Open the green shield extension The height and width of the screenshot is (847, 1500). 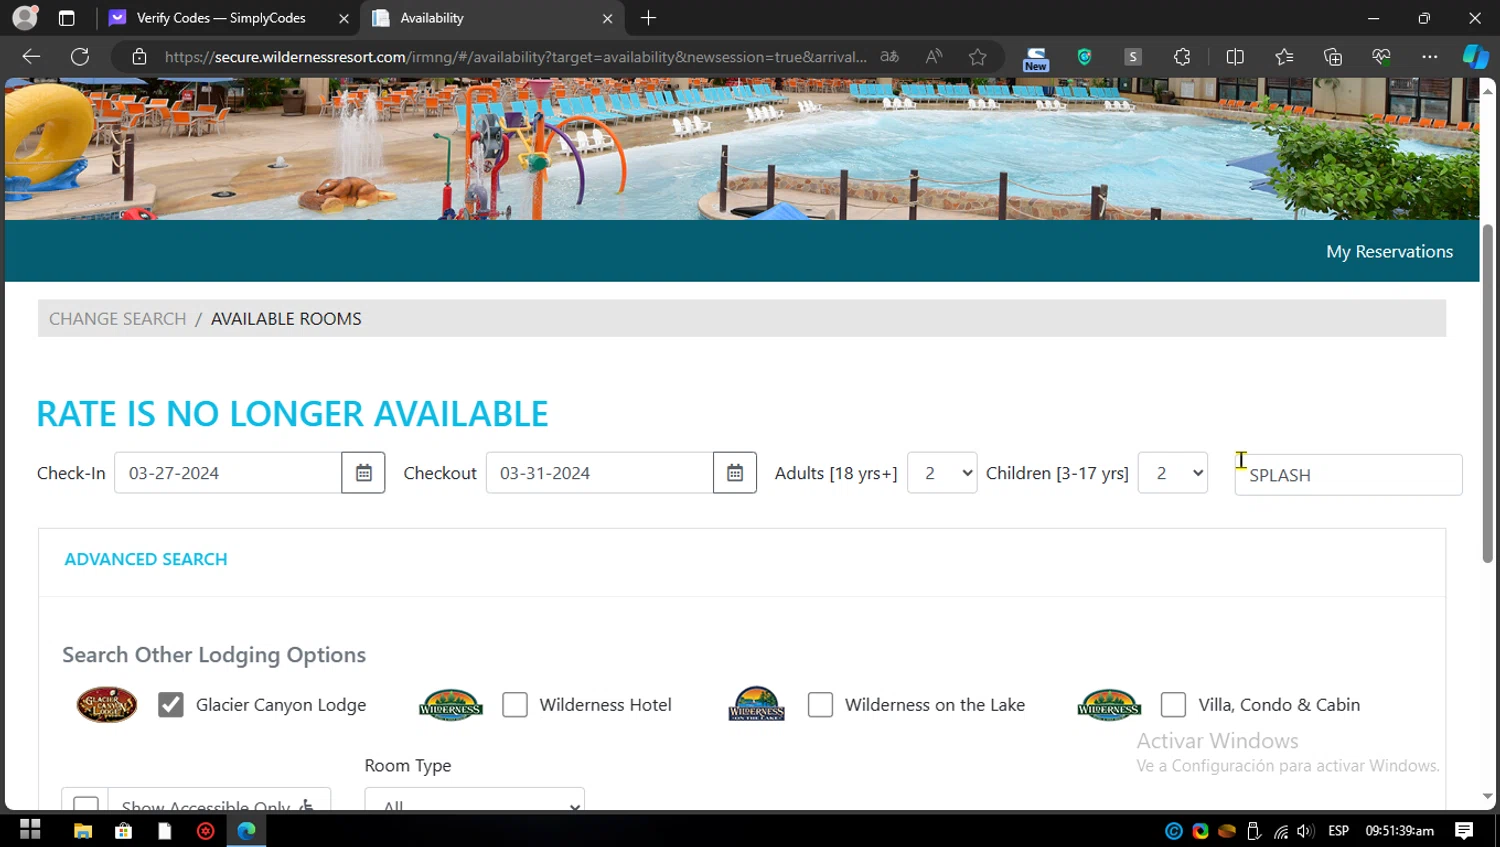point(1084,57)
